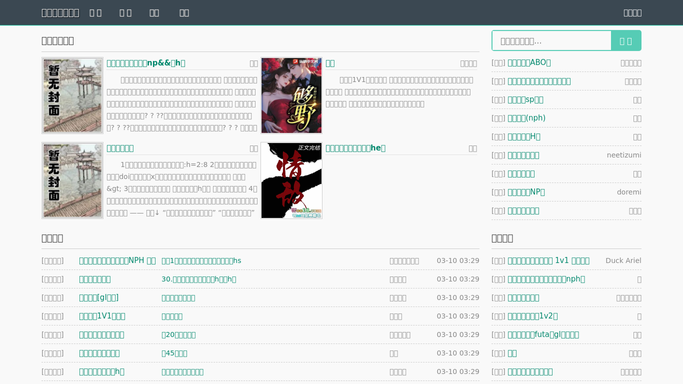Open latest chapter link starting with 30.
Screen dimensions: 683x384
pos(199,279)
